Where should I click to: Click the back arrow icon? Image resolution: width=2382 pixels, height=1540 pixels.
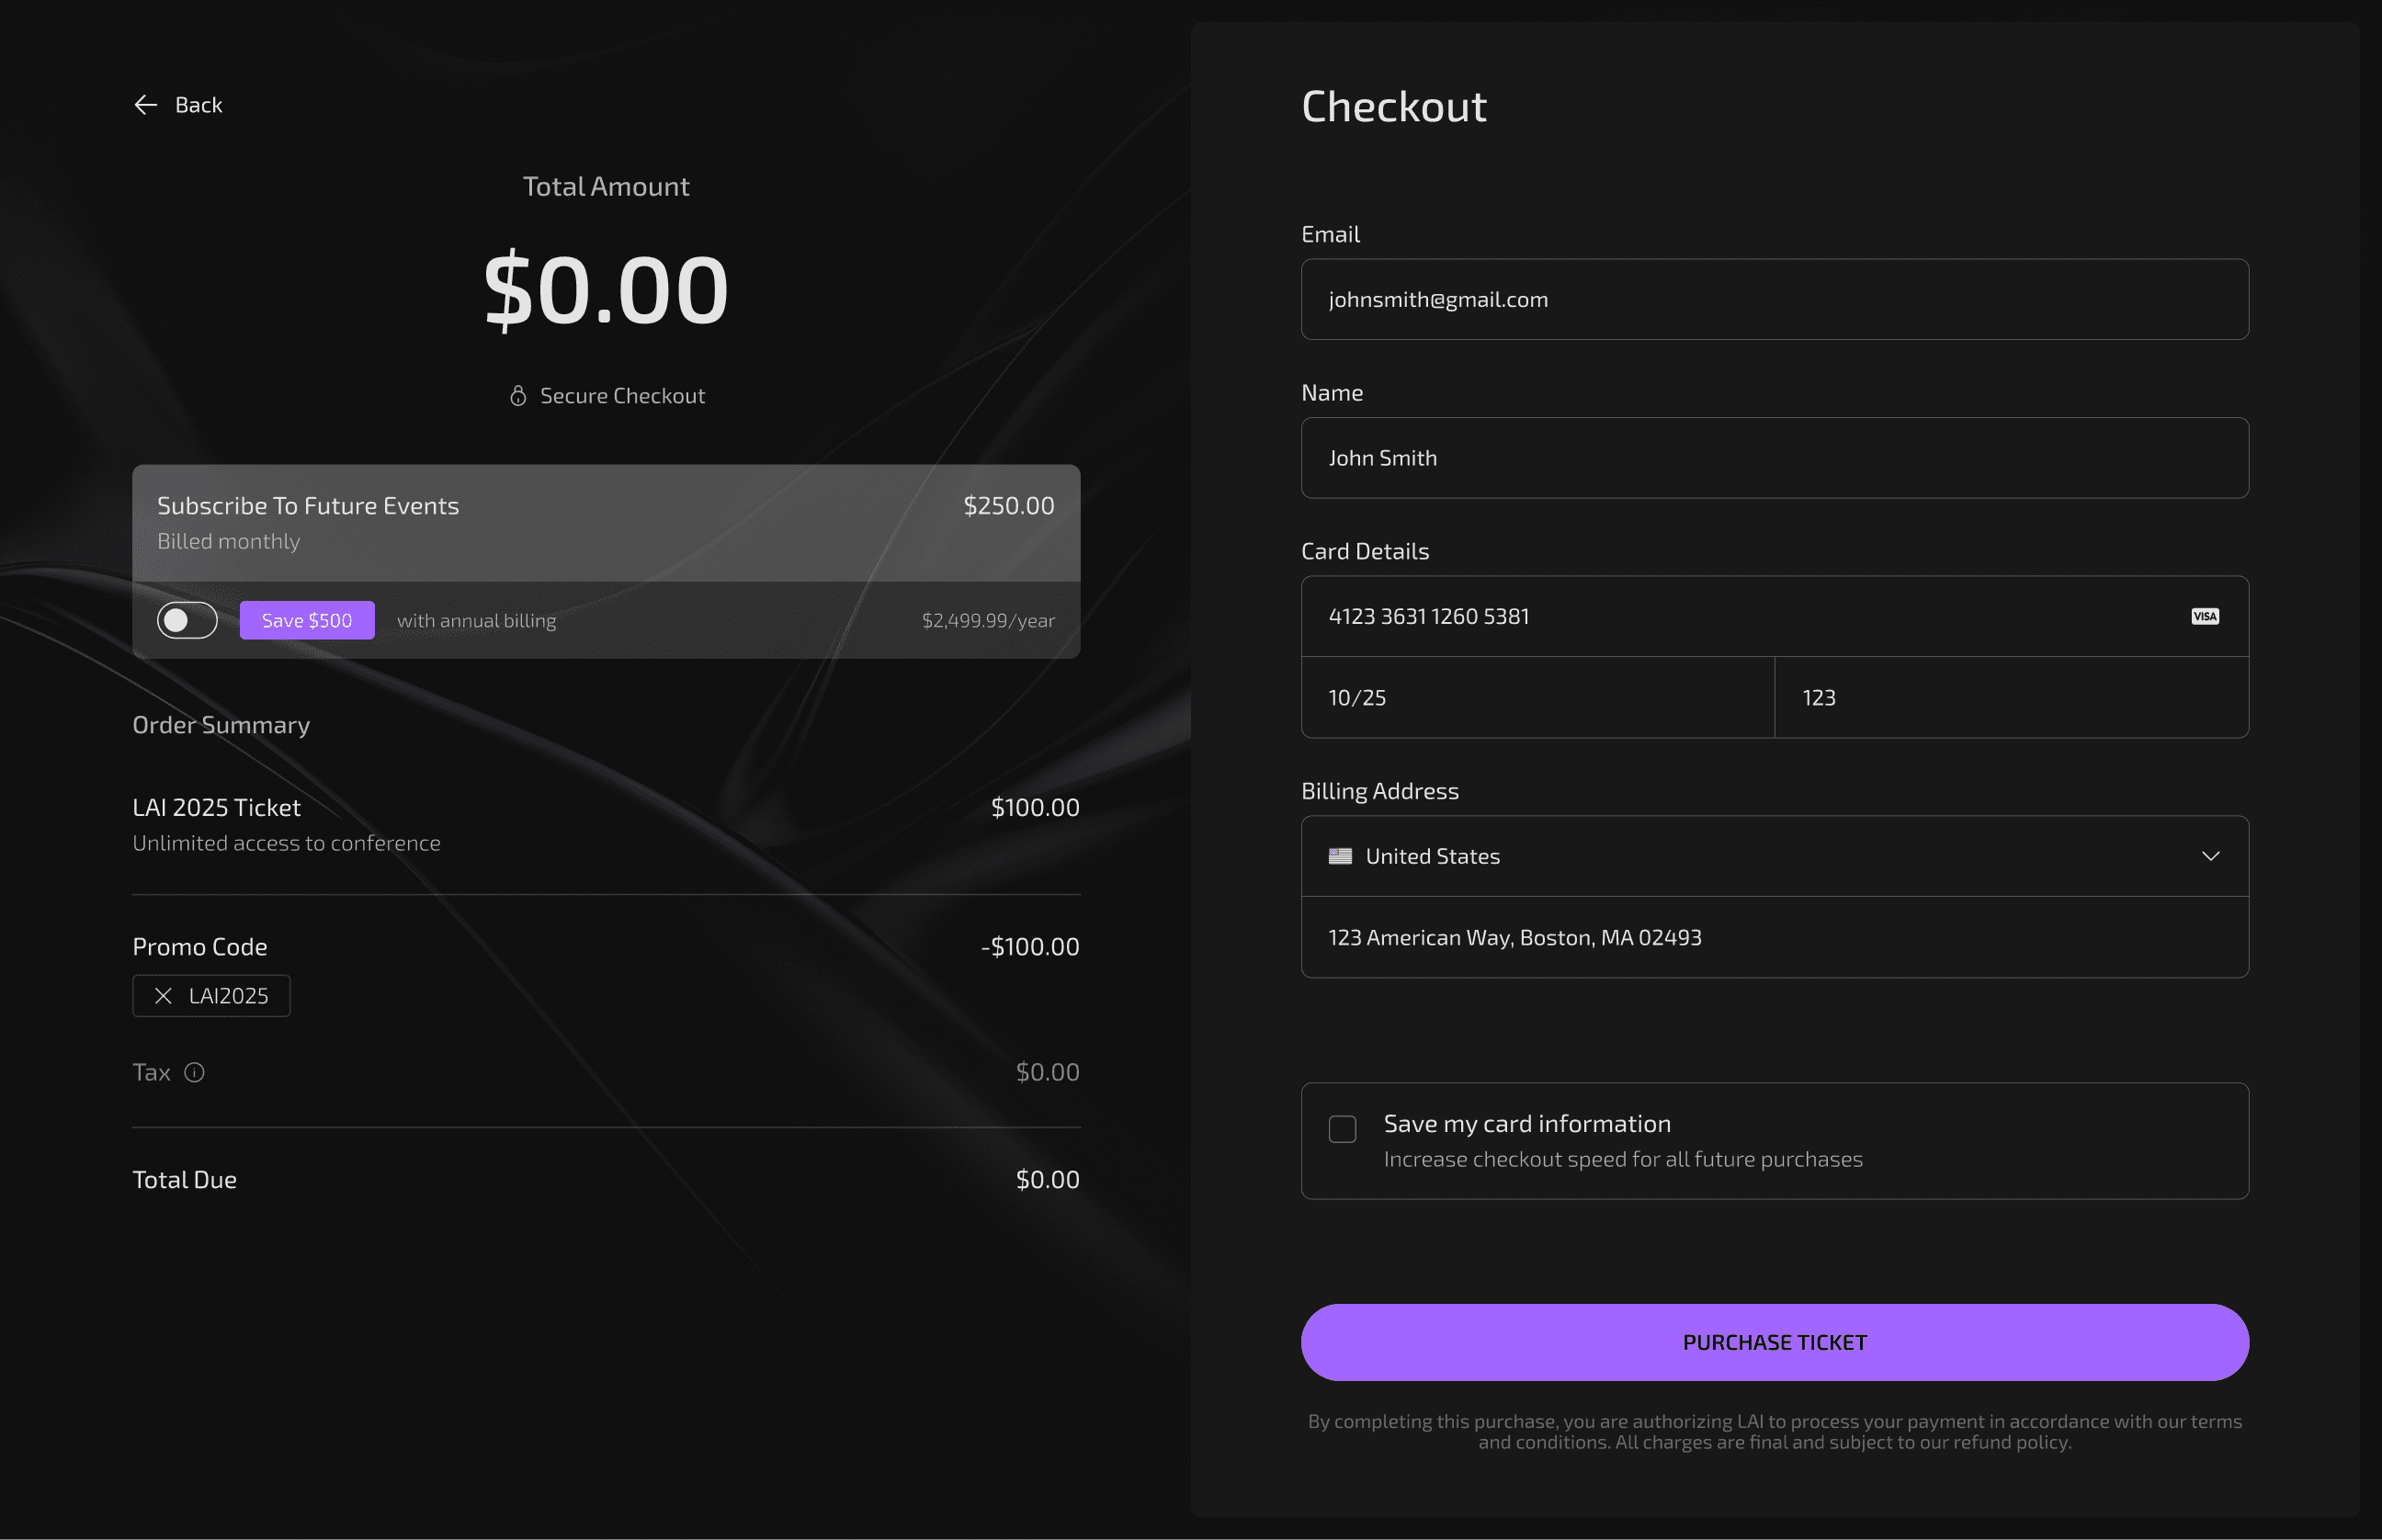point(146,105)
